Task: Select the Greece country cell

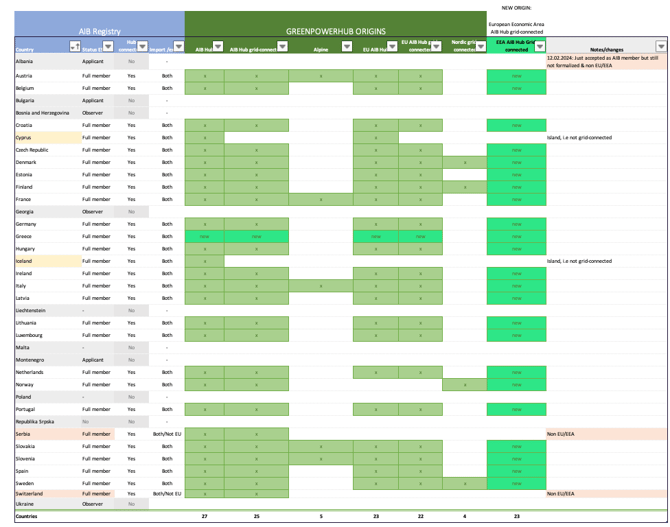Action: [48, 237]
